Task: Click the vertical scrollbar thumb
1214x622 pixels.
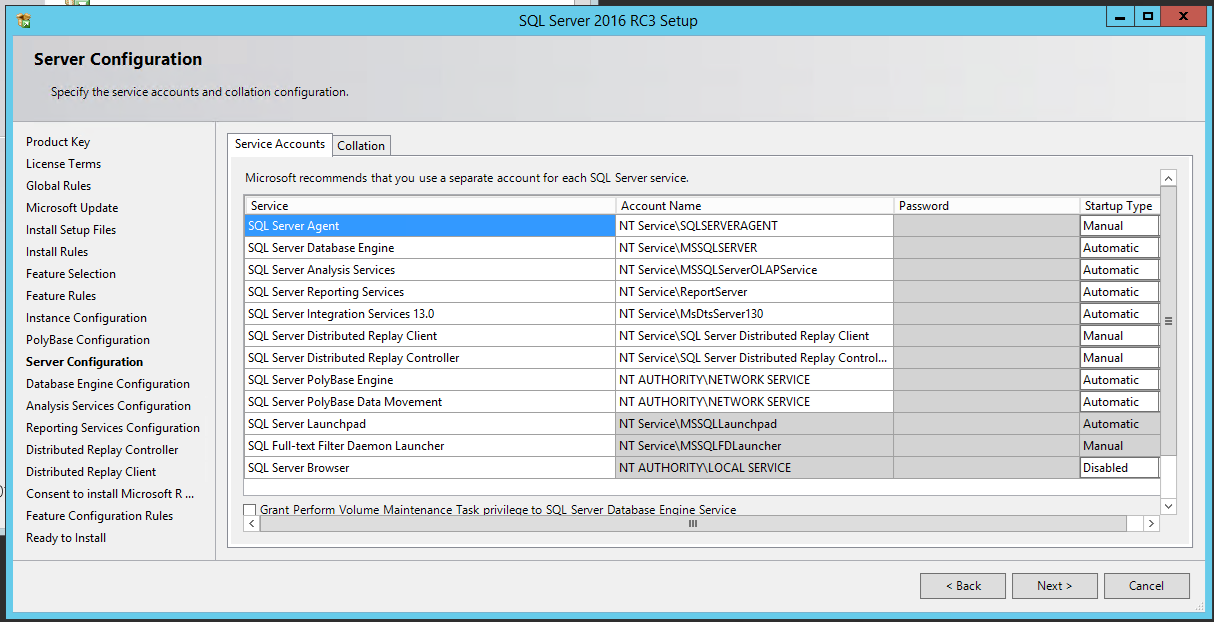Action: (1168, 321)
